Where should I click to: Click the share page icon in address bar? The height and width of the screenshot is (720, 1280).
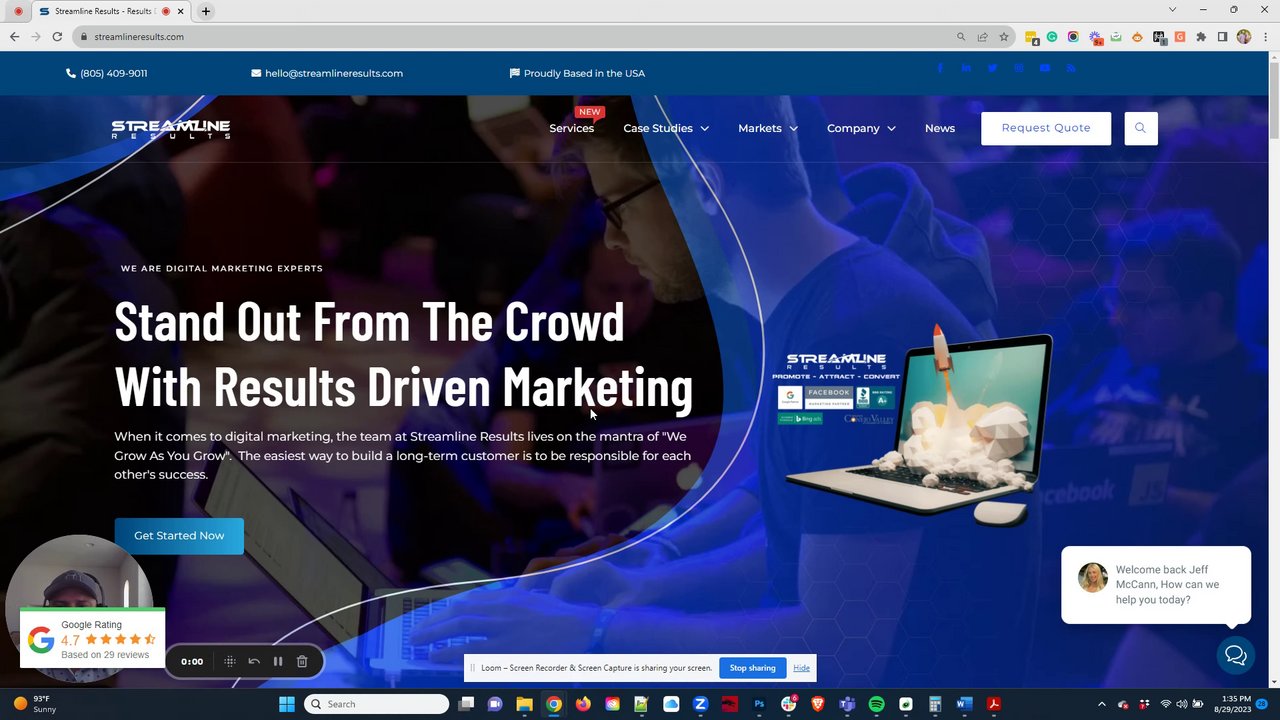pos(982,37)
